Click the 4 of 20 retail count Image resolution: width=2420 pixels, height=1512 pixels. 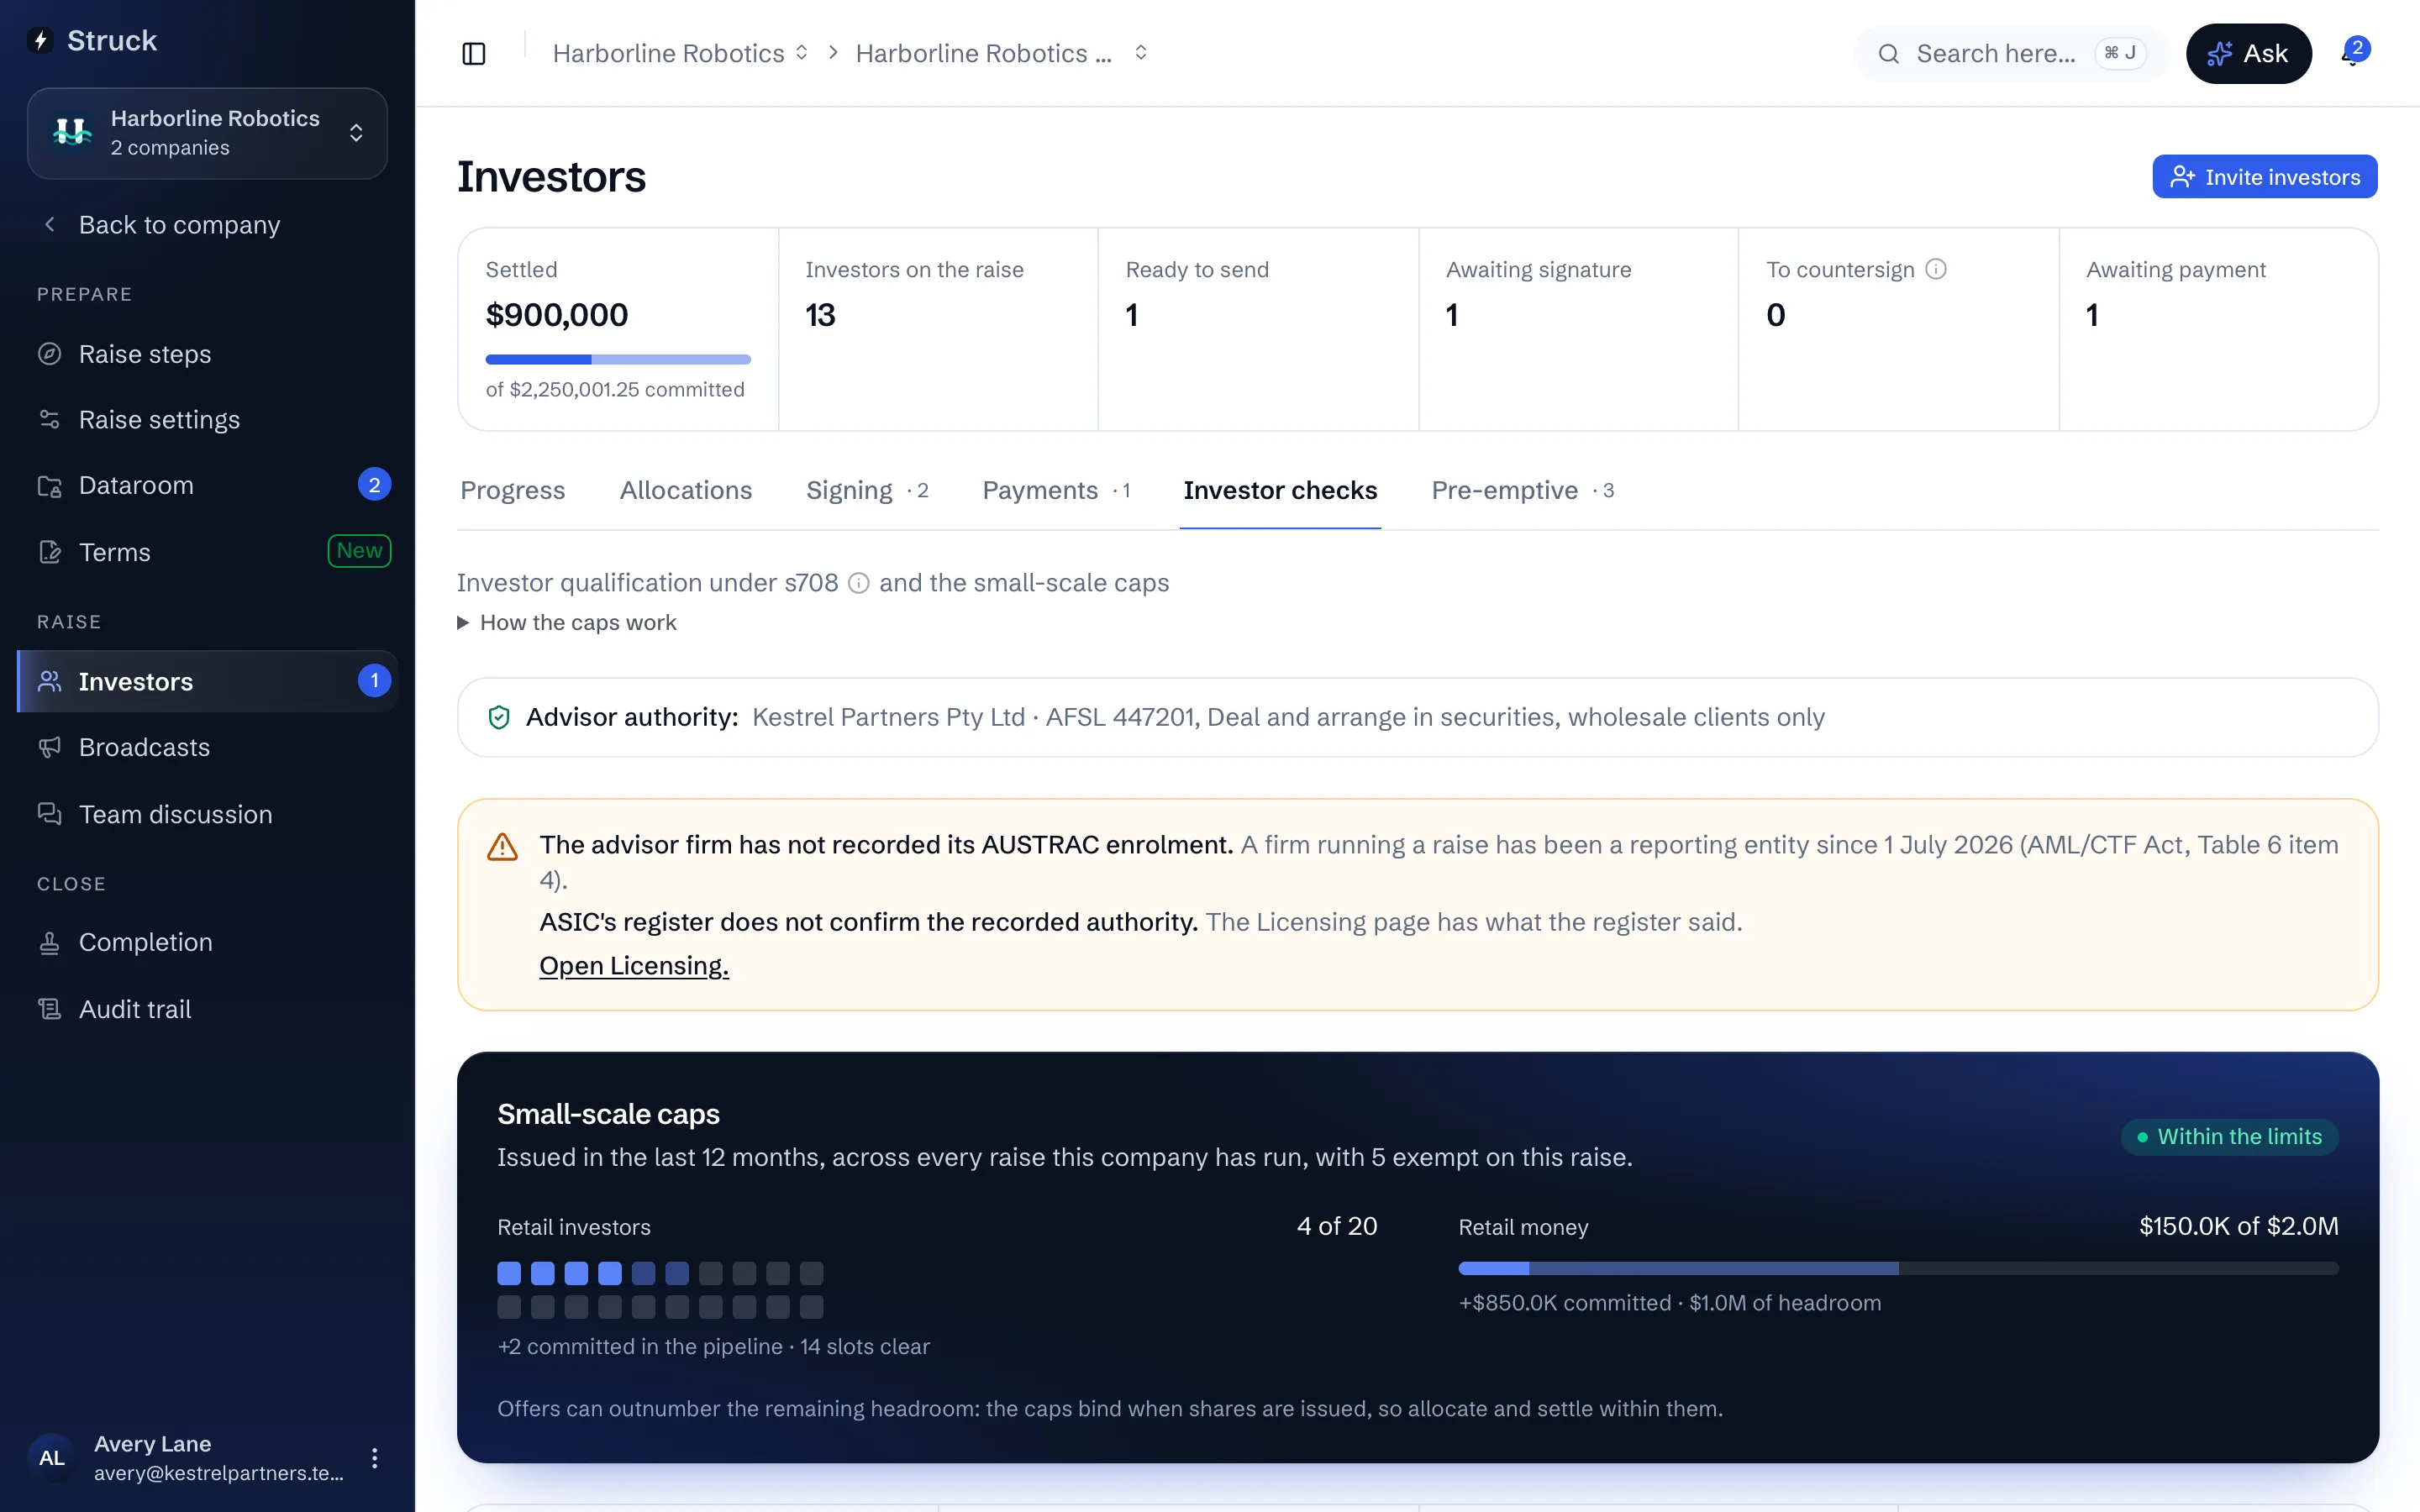tap(1337, 1226)
